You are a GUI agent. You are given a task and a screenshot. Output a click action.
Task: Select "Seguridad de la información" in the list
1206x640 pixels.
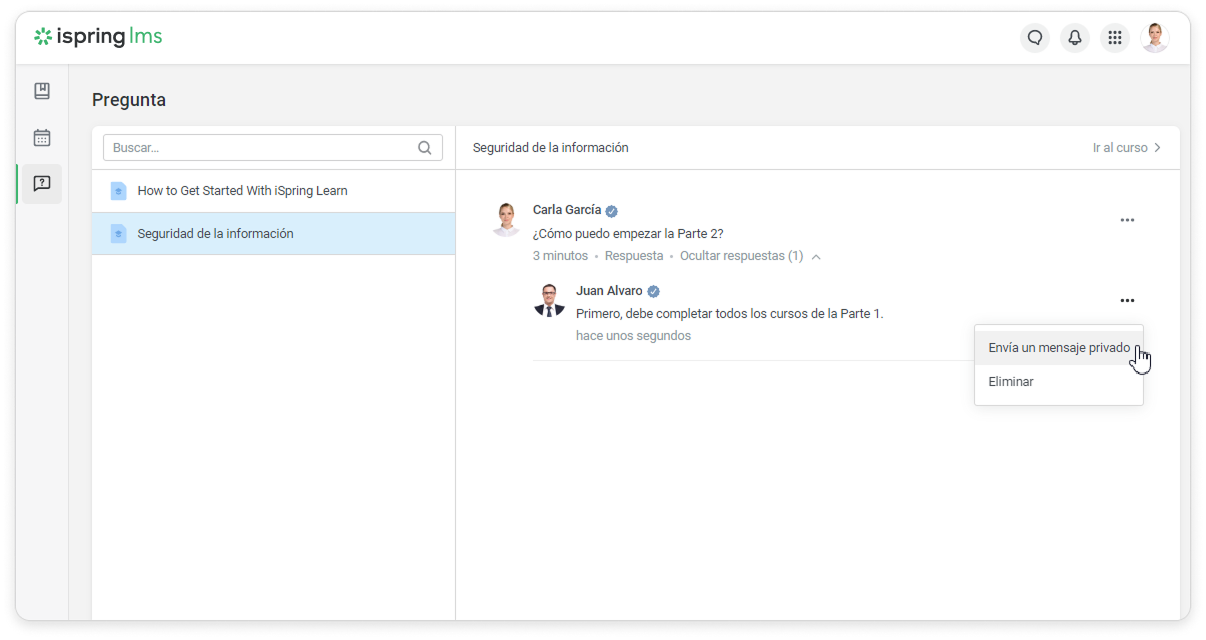point(215,234)
